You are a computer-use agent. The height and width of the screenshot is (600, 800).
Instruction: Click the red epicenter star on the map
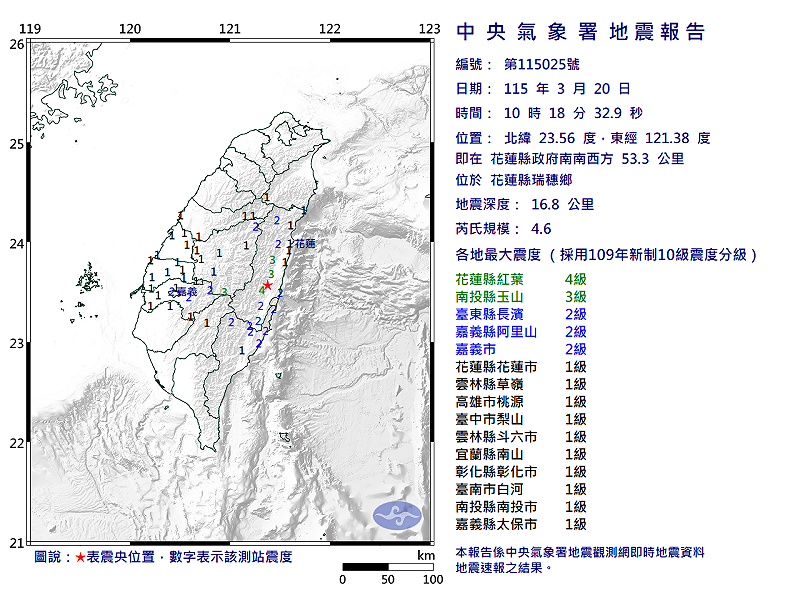[267, 285]
